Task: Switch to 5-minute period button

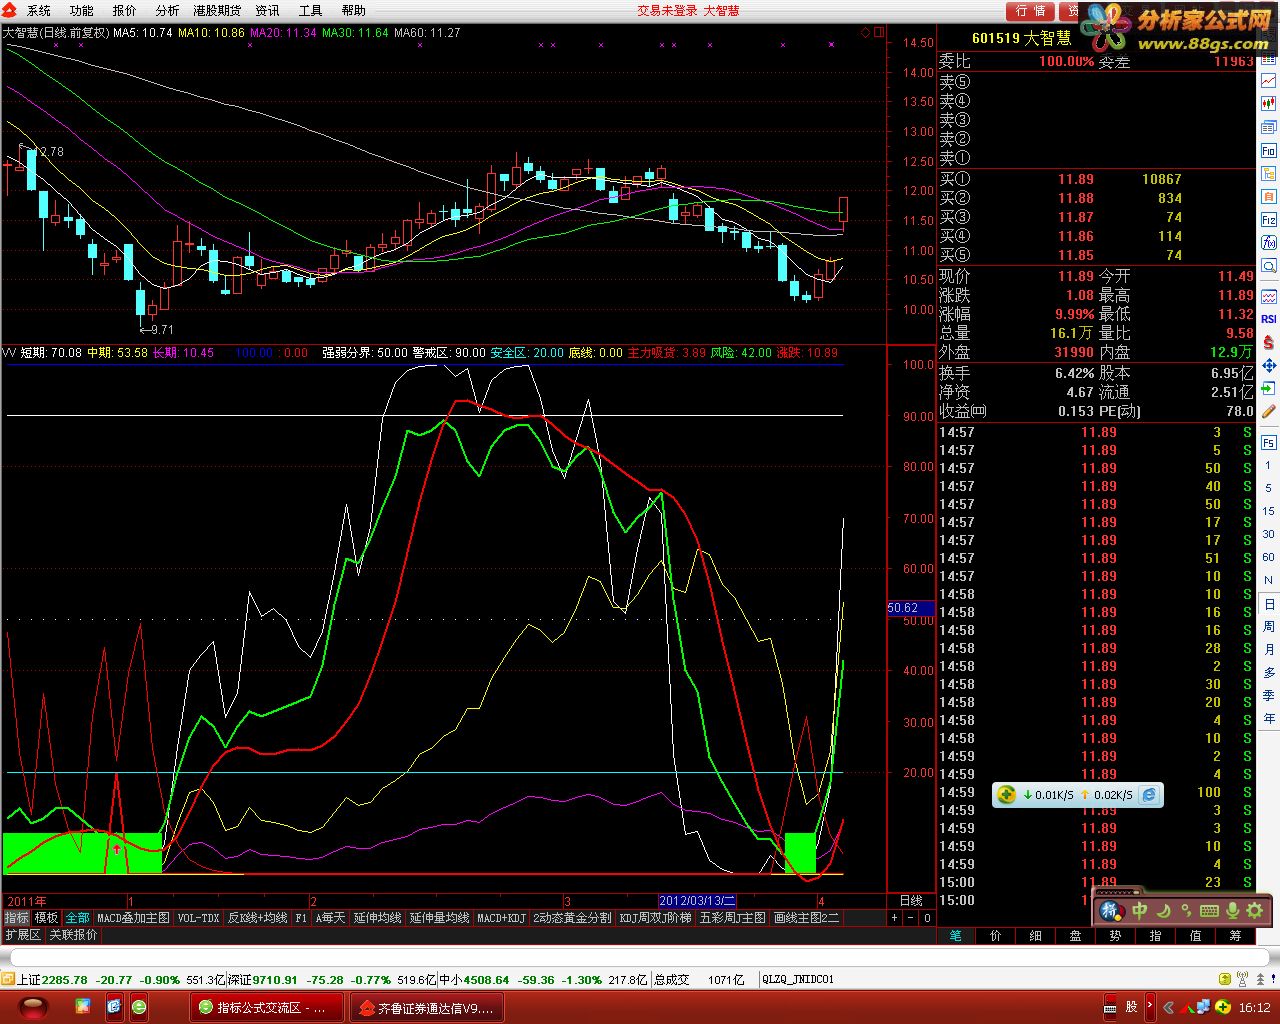Action: 1269,491
